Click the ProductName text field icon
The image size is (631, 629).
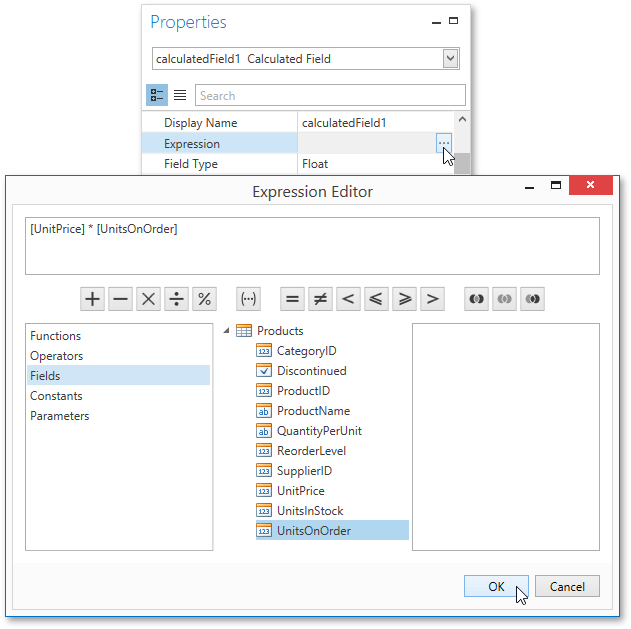pyautogui.click(x=264, y=410)
